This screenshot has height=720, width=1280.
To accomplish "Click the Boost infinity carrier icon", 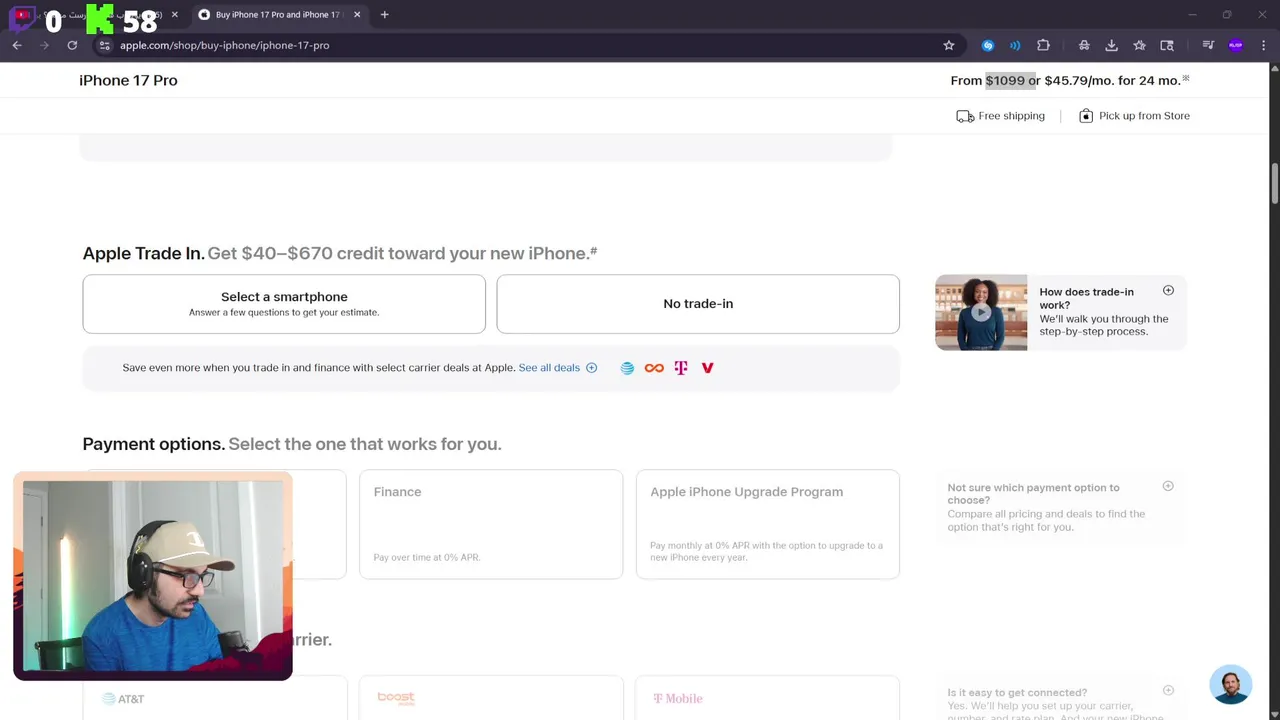I will click(654, 368).
